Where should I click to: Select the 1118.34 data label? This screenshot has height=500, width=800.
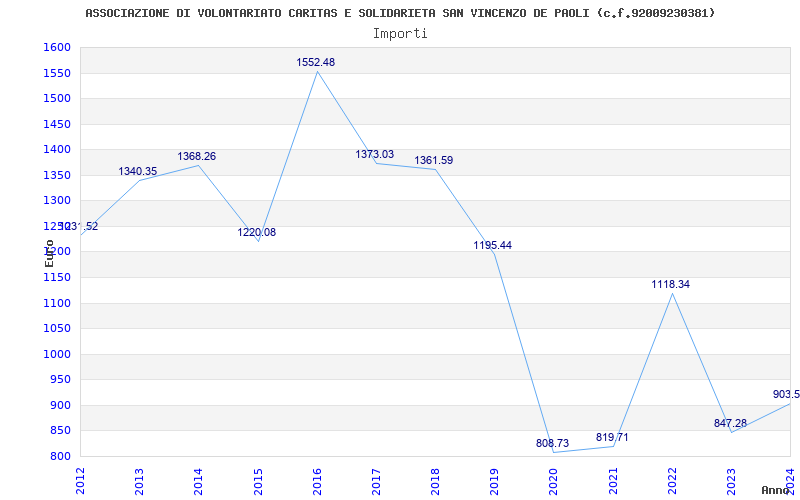pos(670,284)
